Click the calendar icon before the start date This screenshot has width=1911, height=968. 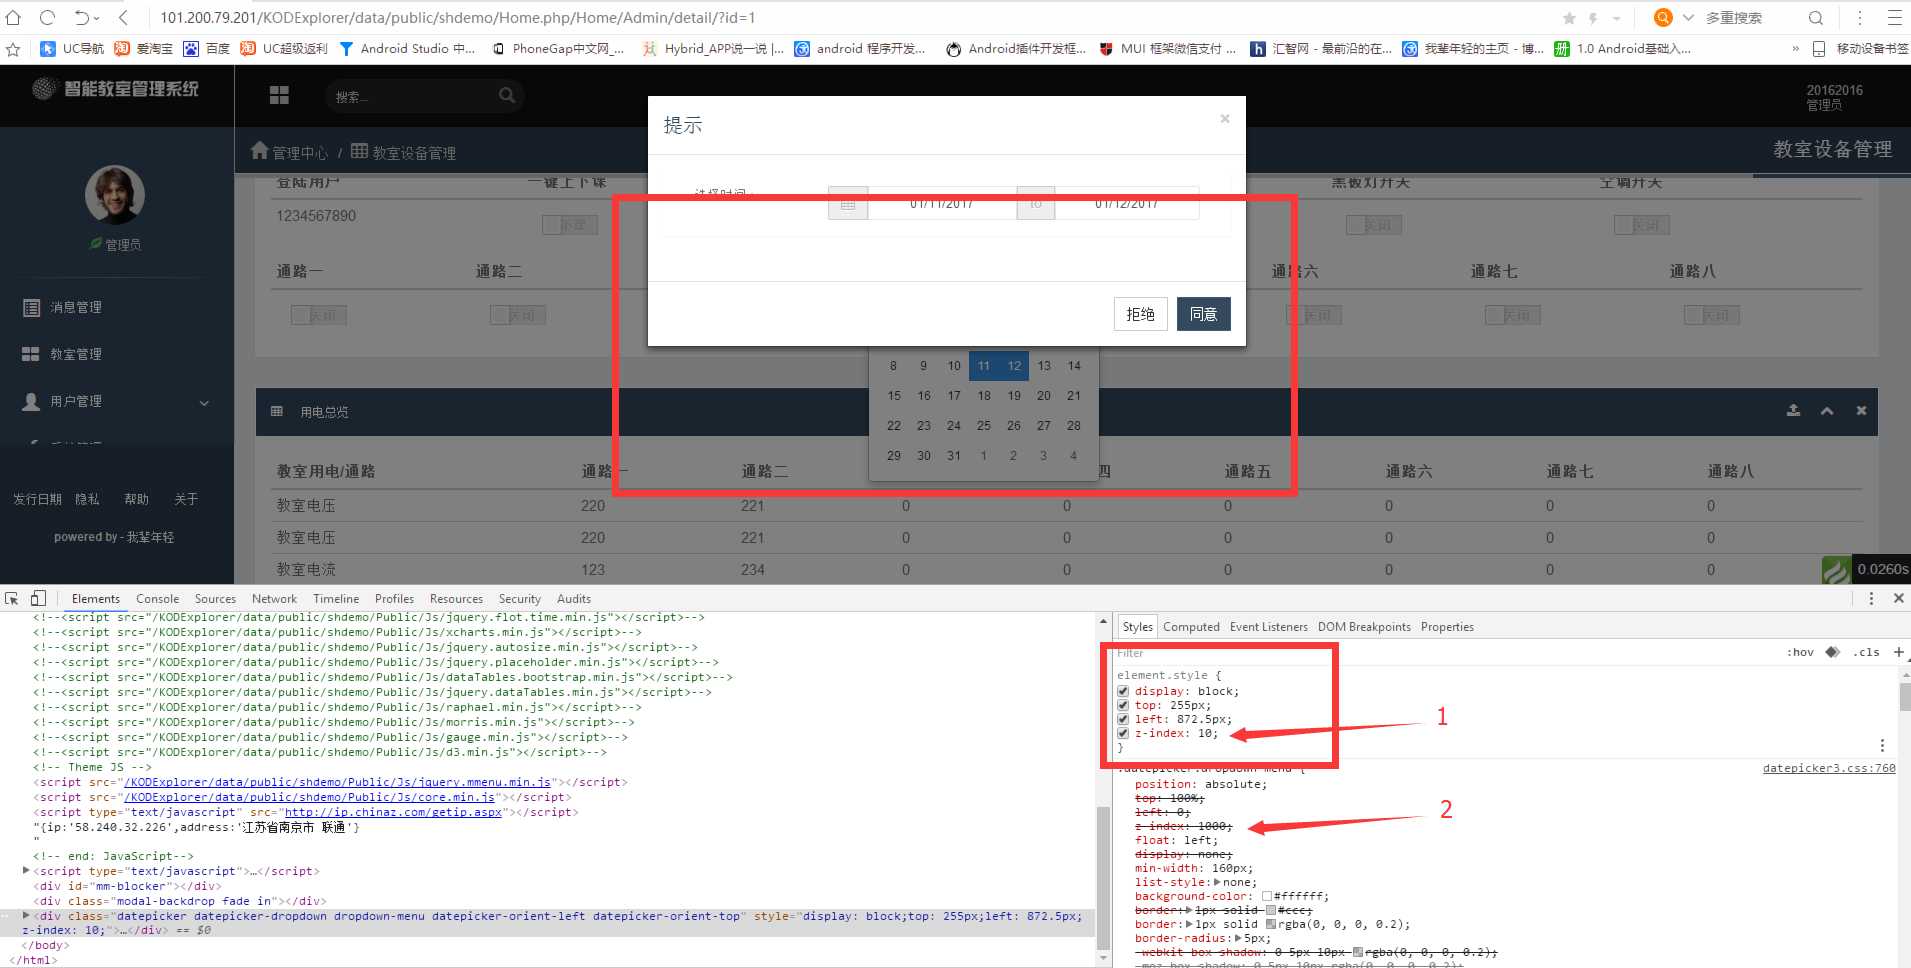tap(848, 203)
